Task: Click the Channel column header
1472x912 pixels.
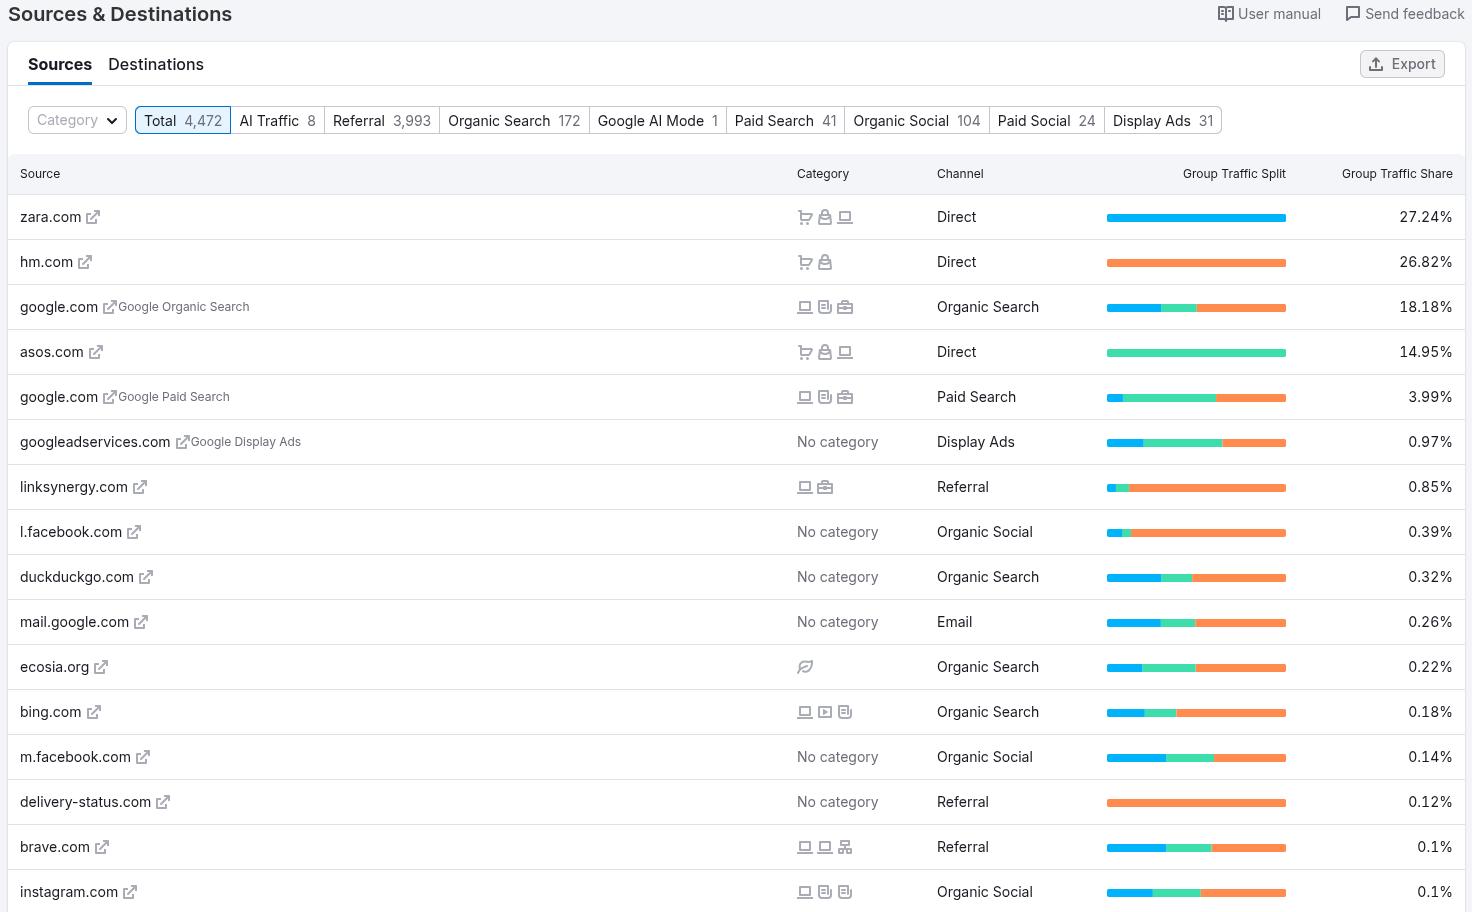Action: [x=960, y=174]
